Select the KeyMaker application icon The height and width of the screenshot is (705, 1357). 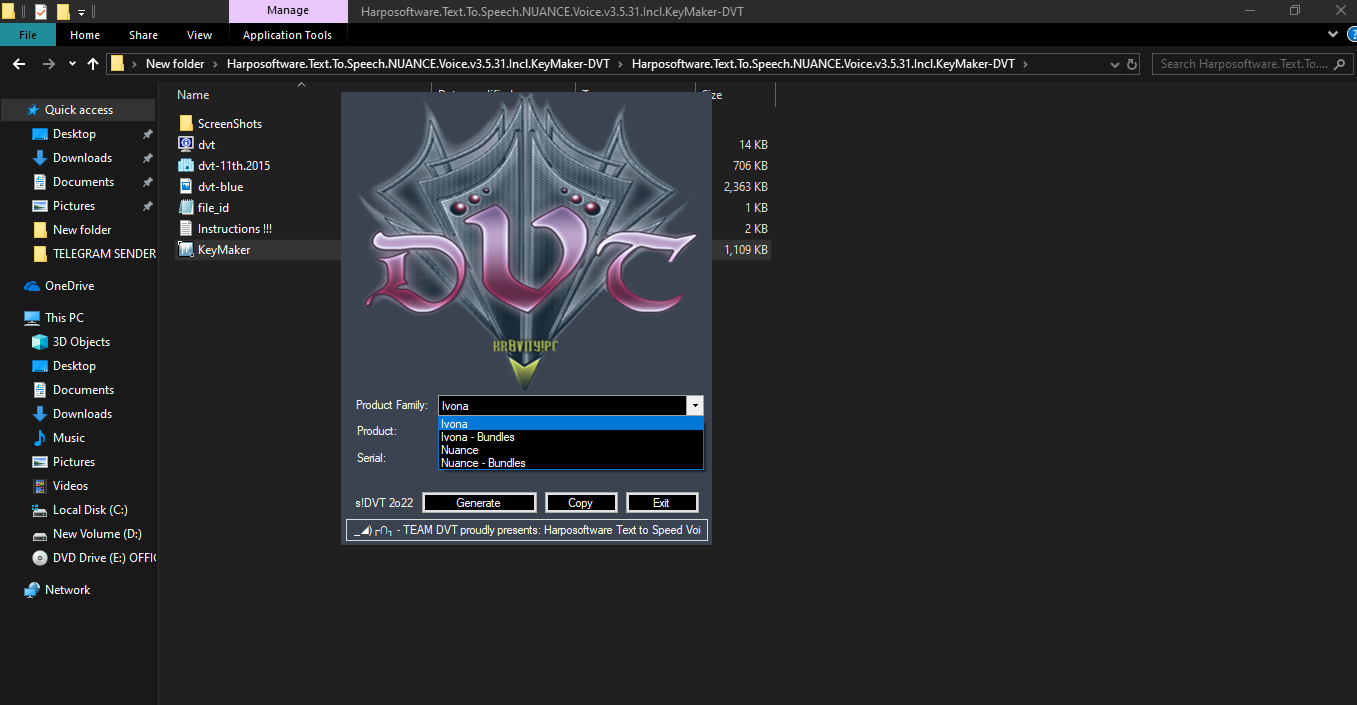(x=186, y=249)
